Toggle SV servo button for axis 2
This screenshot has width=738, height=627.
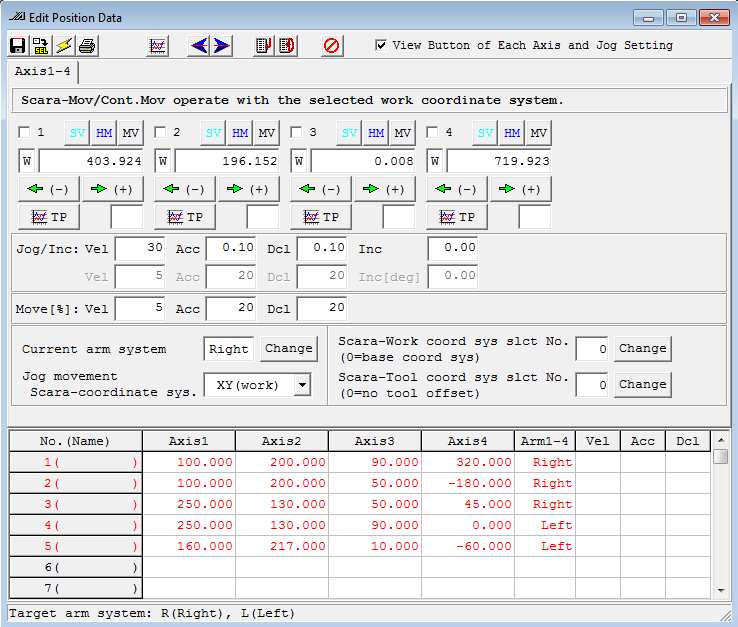click(213, 133)
